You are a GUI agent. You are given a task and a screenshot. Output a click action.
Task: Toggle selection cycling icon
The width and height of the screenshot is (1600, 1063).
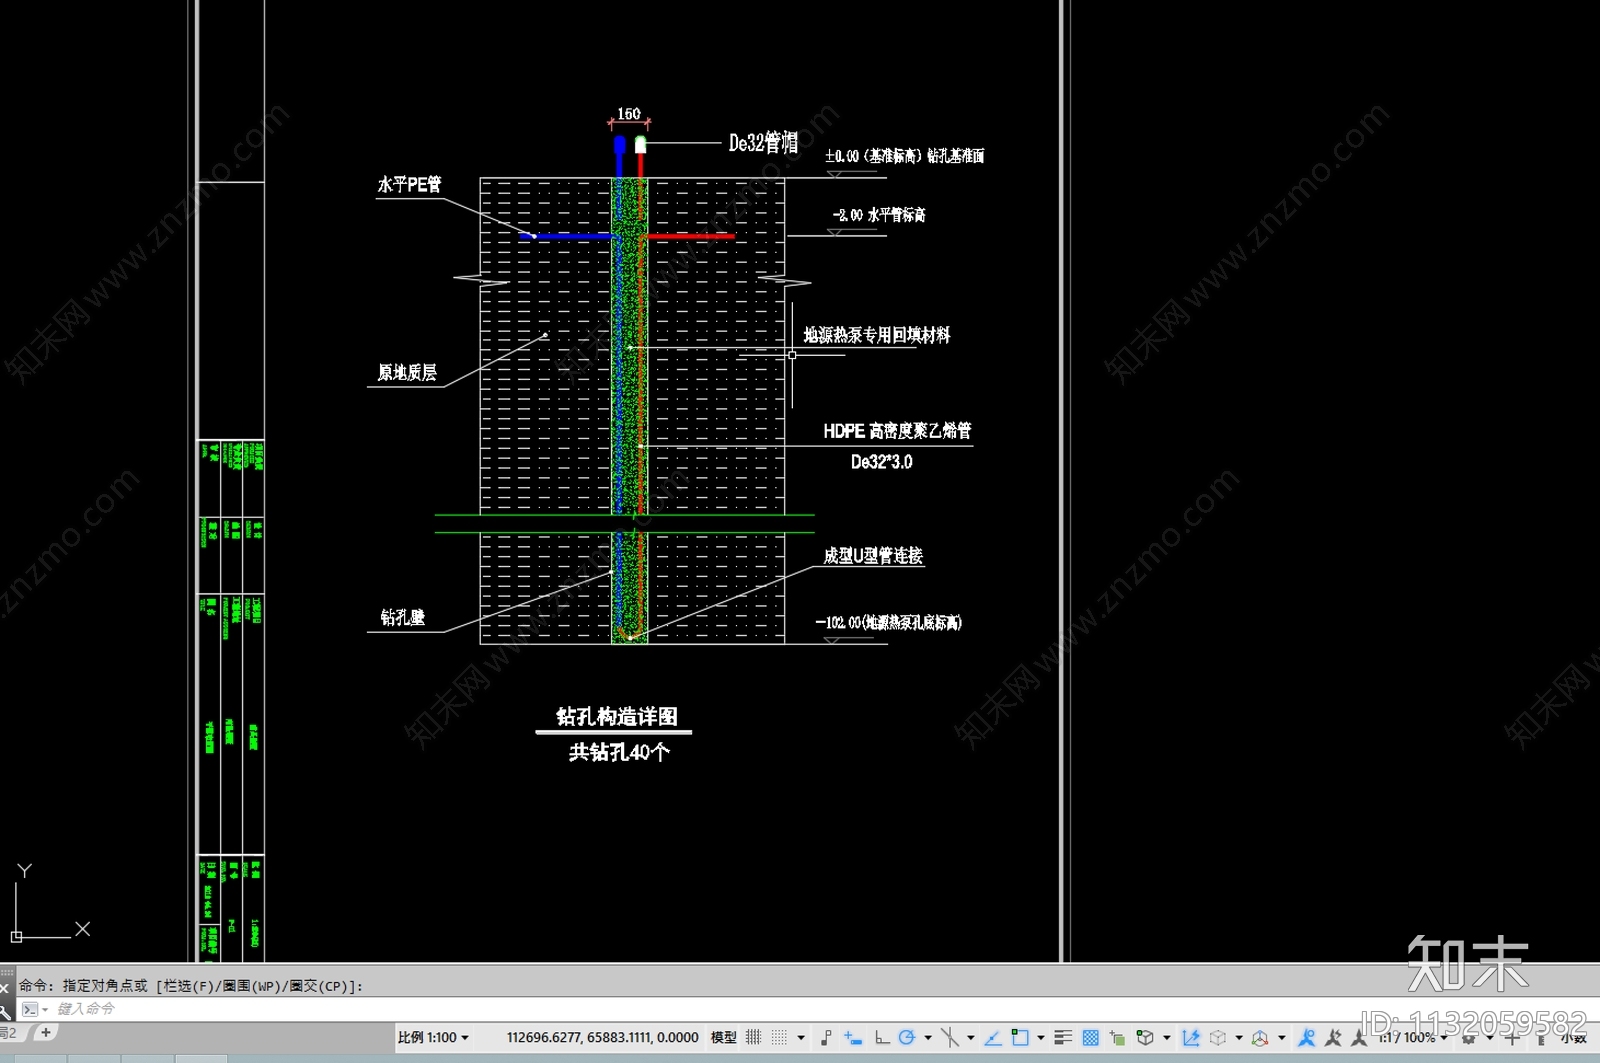click(x=1117, y=1037)
